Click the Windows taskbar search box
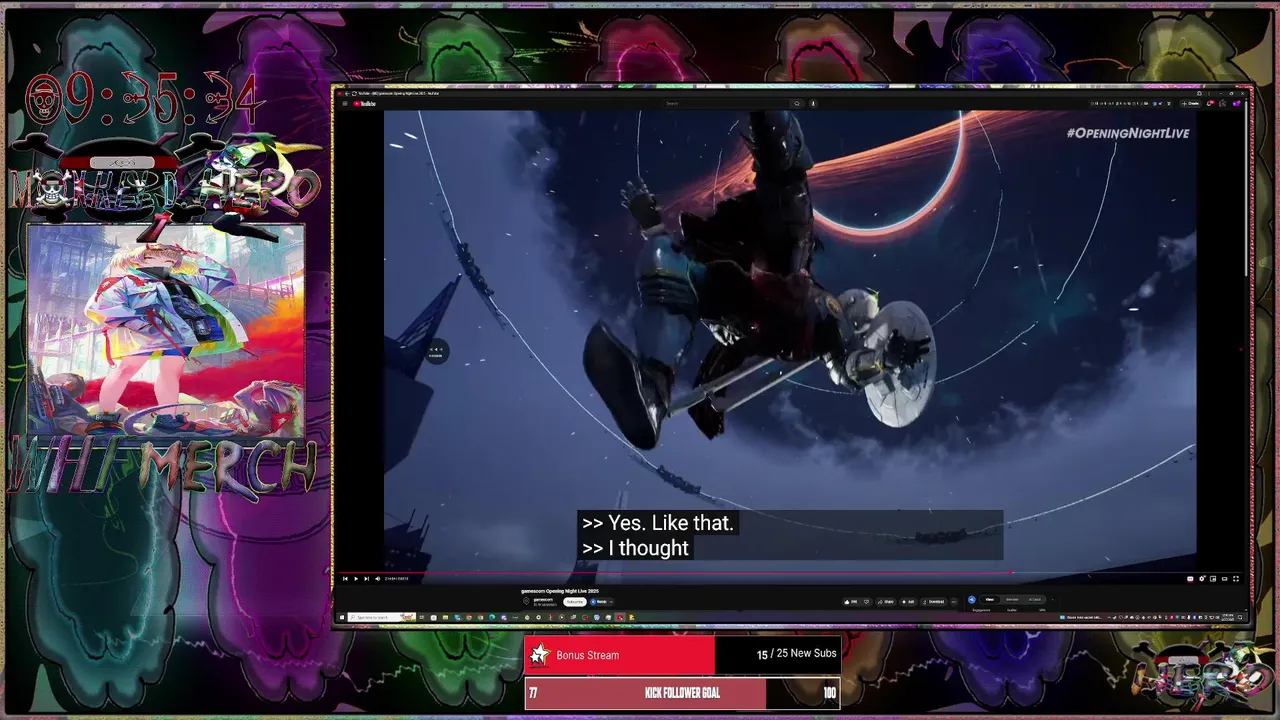 (x=382, y=617)
